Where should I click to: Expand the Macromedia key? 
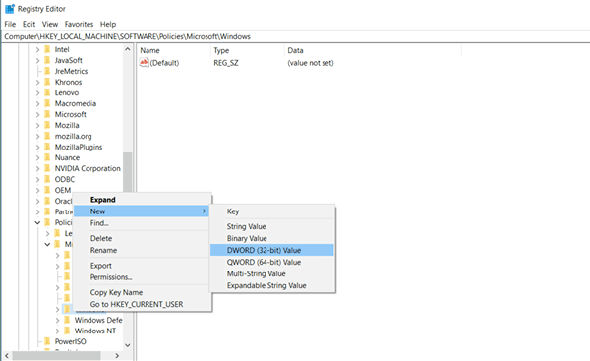click(x=37, y=104)
